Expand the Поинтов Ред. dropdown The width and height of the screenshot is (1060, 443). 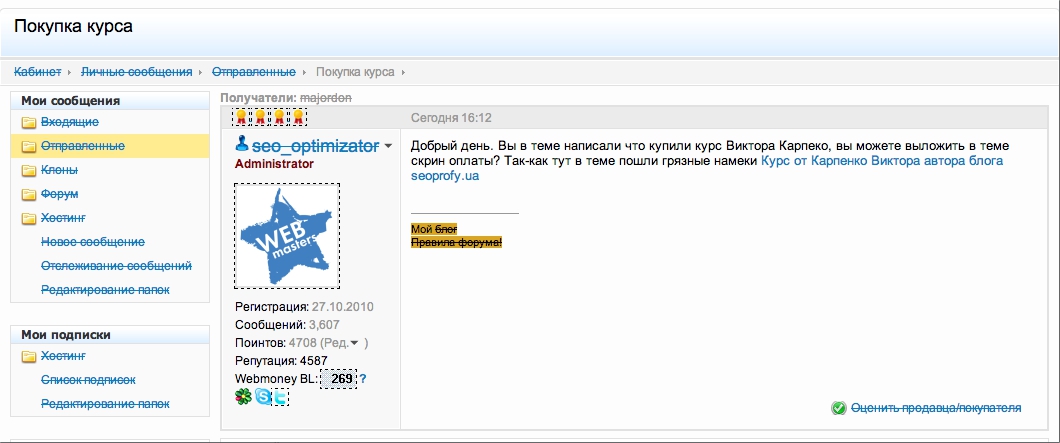point(354,343)
